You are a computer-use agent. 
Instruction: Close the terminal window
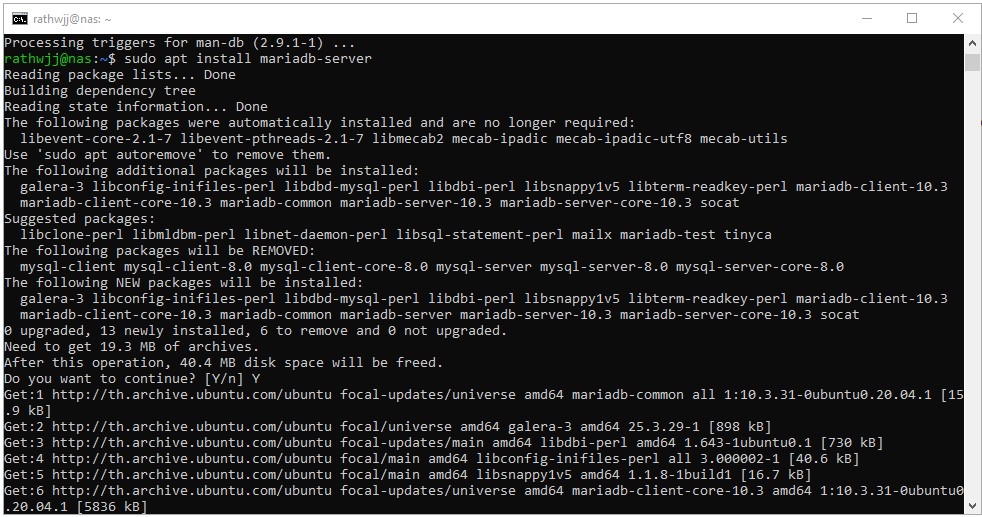958,18
